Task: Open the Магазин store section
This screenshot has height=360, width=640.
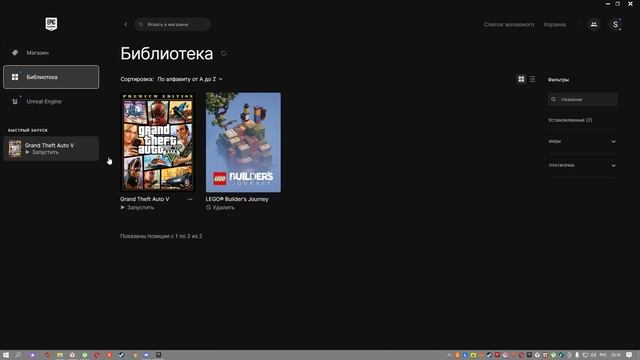Action: point(51,53)
